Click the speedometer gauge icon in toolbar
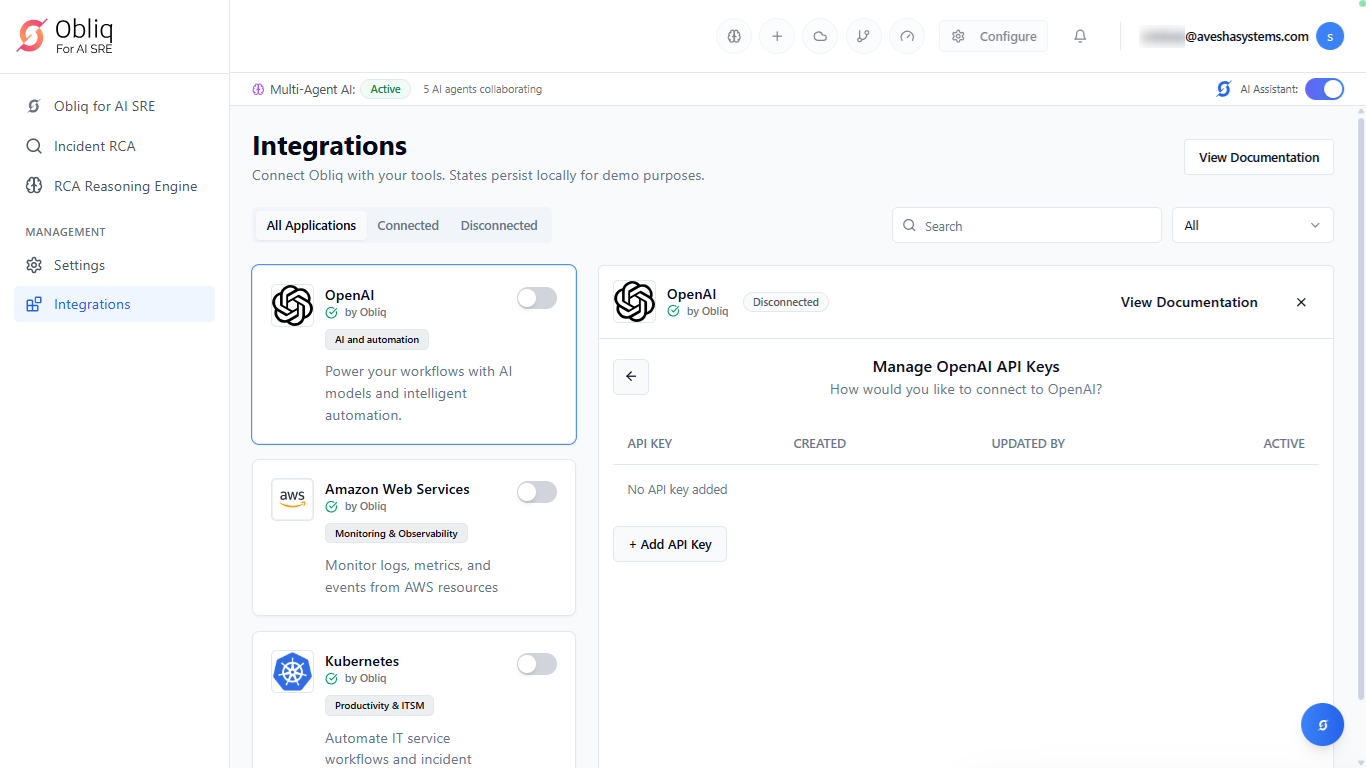 [x=907, y=37]
